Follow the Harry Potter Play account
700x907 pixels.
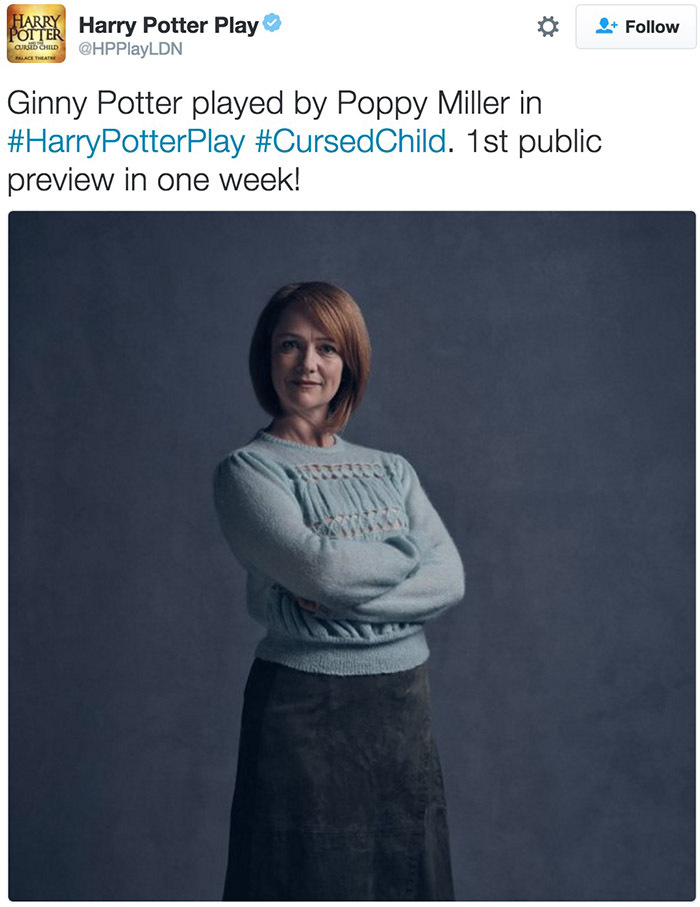tap(636, 27)
